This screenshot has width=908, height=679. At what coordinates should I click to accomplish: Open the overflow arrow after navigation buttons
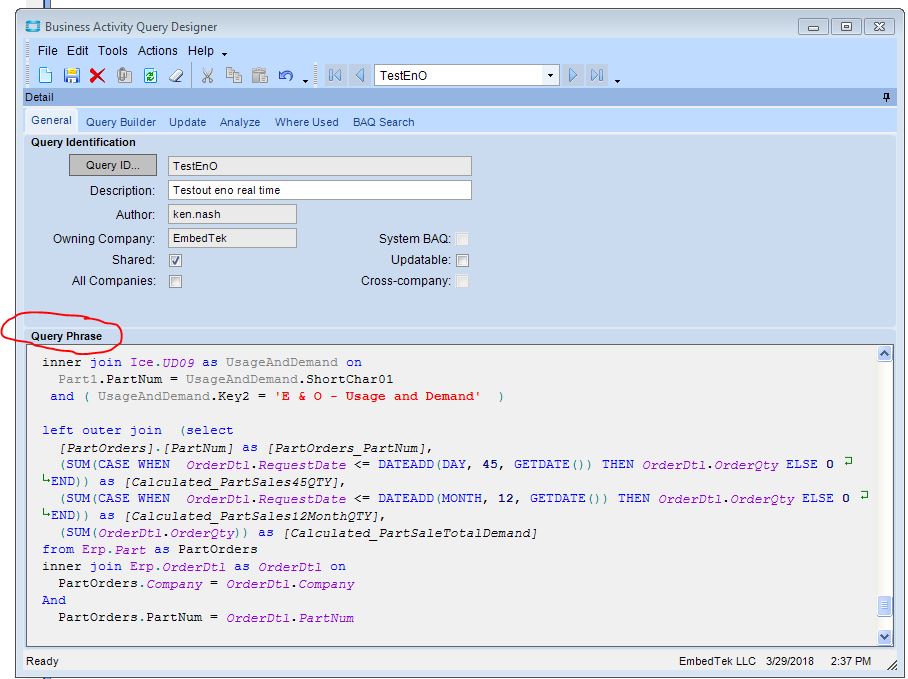[x=617, y=79]
